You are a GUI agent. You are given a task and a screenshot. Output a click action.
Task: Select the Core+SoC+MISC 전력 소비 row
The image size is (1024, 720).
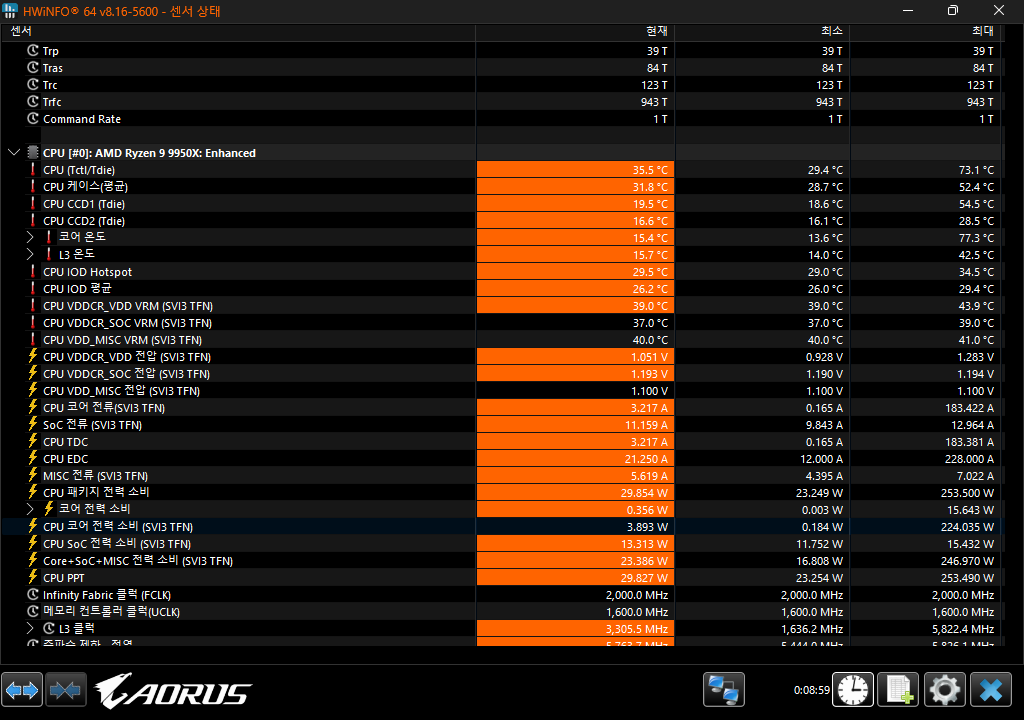pyautogui.click(x=501, y=560)
